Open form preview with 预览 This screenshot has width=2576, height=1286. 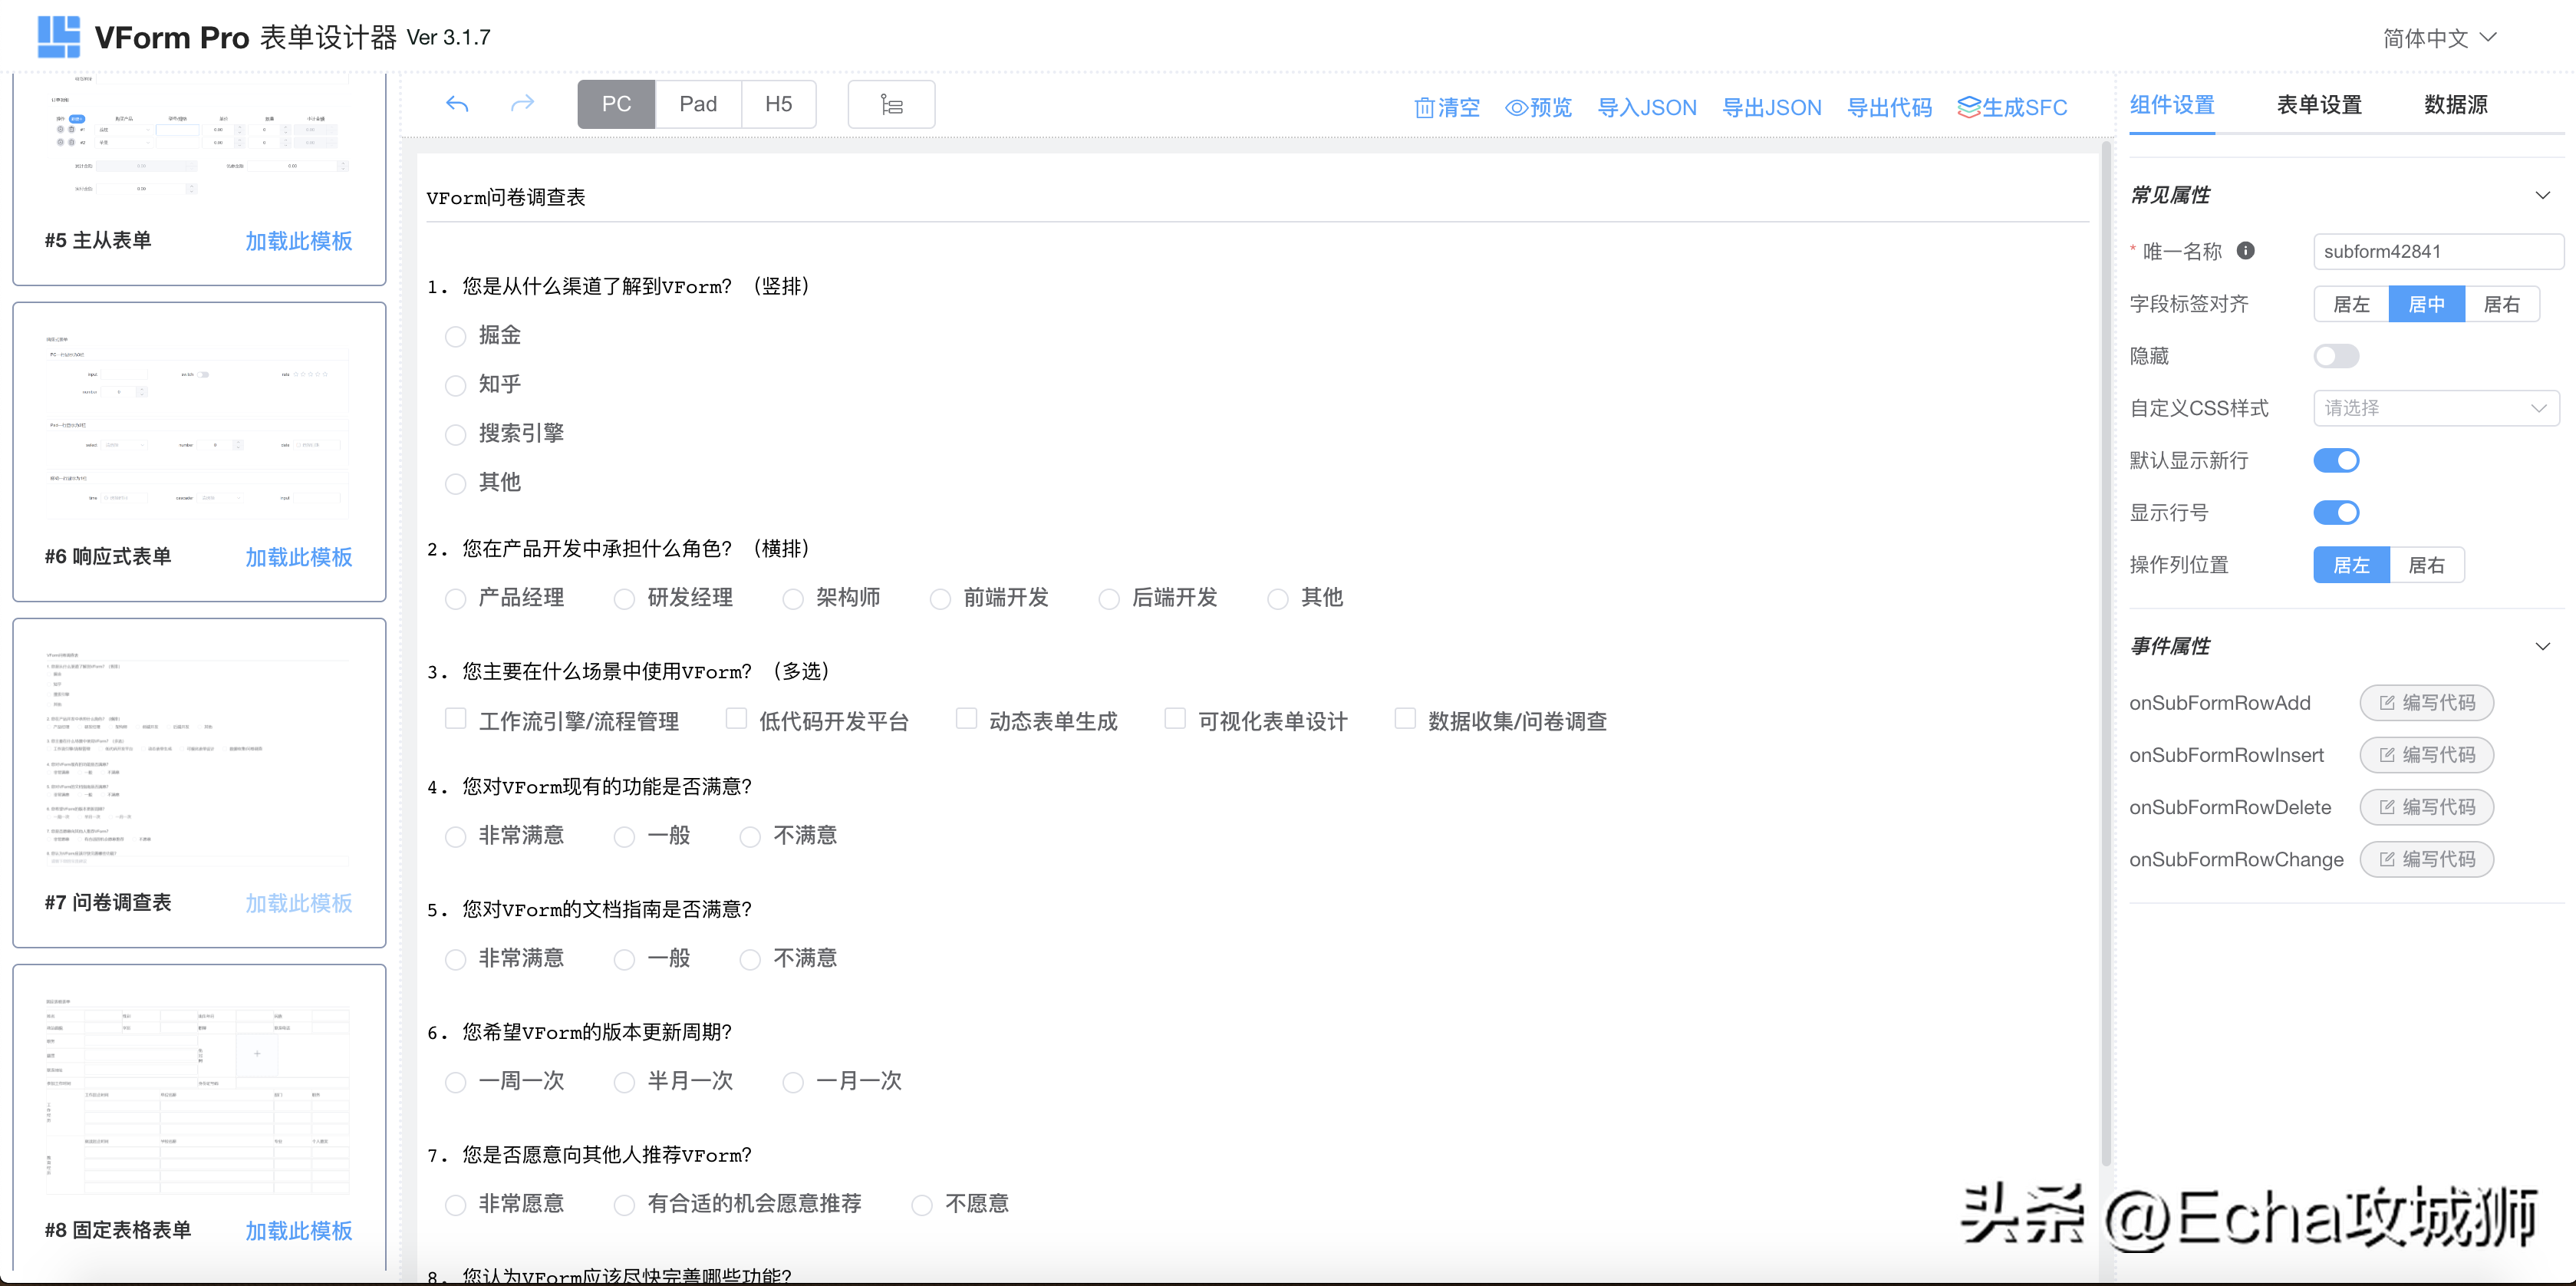click(1539, 107)
